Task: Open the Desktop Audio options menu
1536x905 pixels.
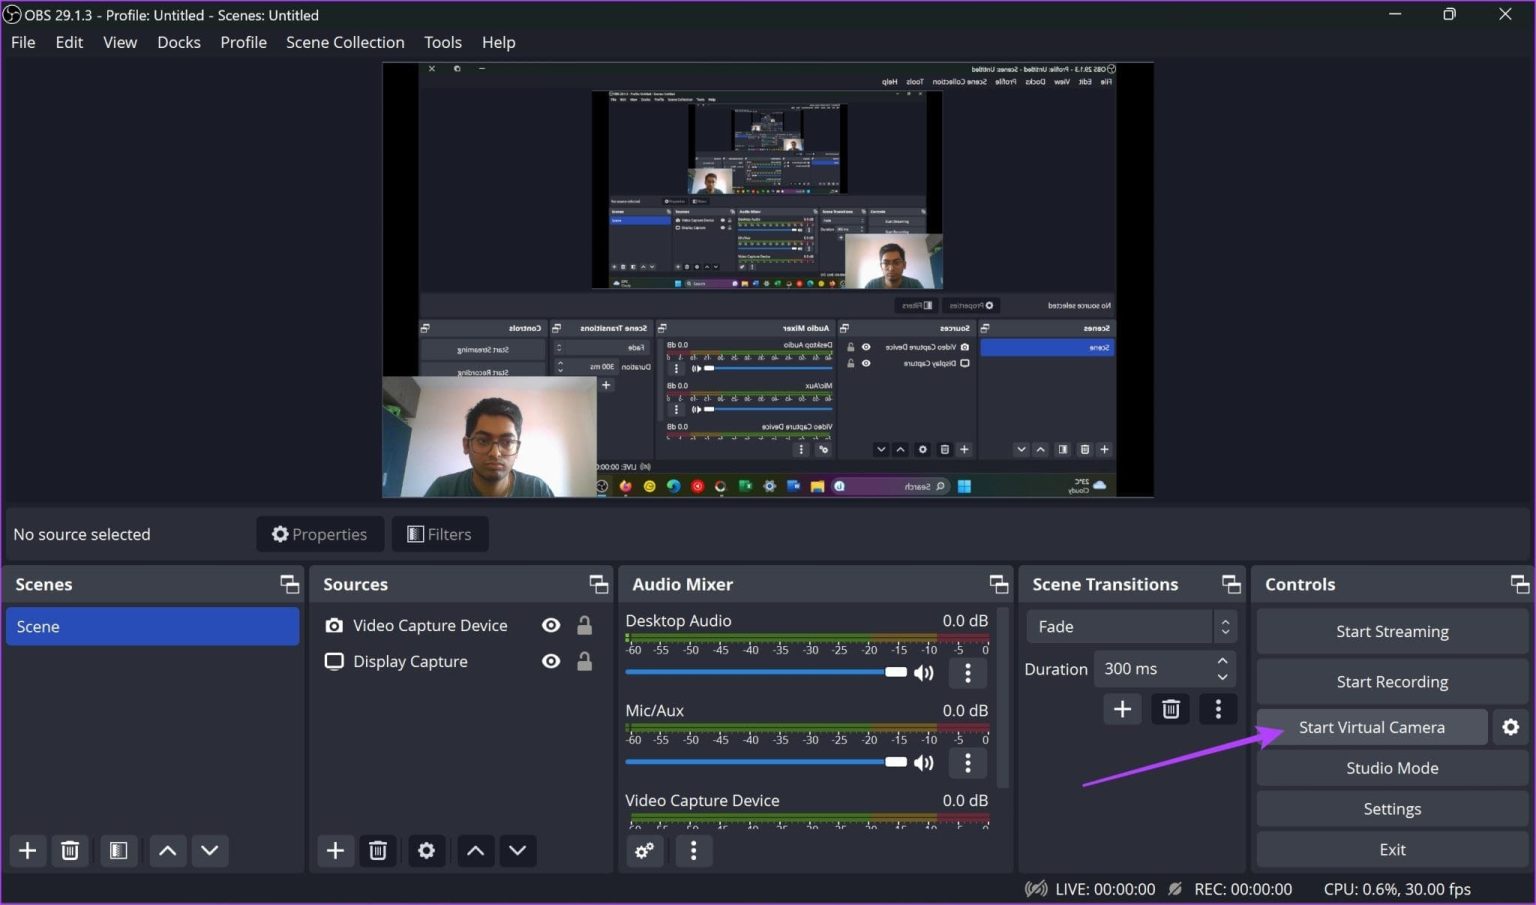Action: [x=967, y=672]
